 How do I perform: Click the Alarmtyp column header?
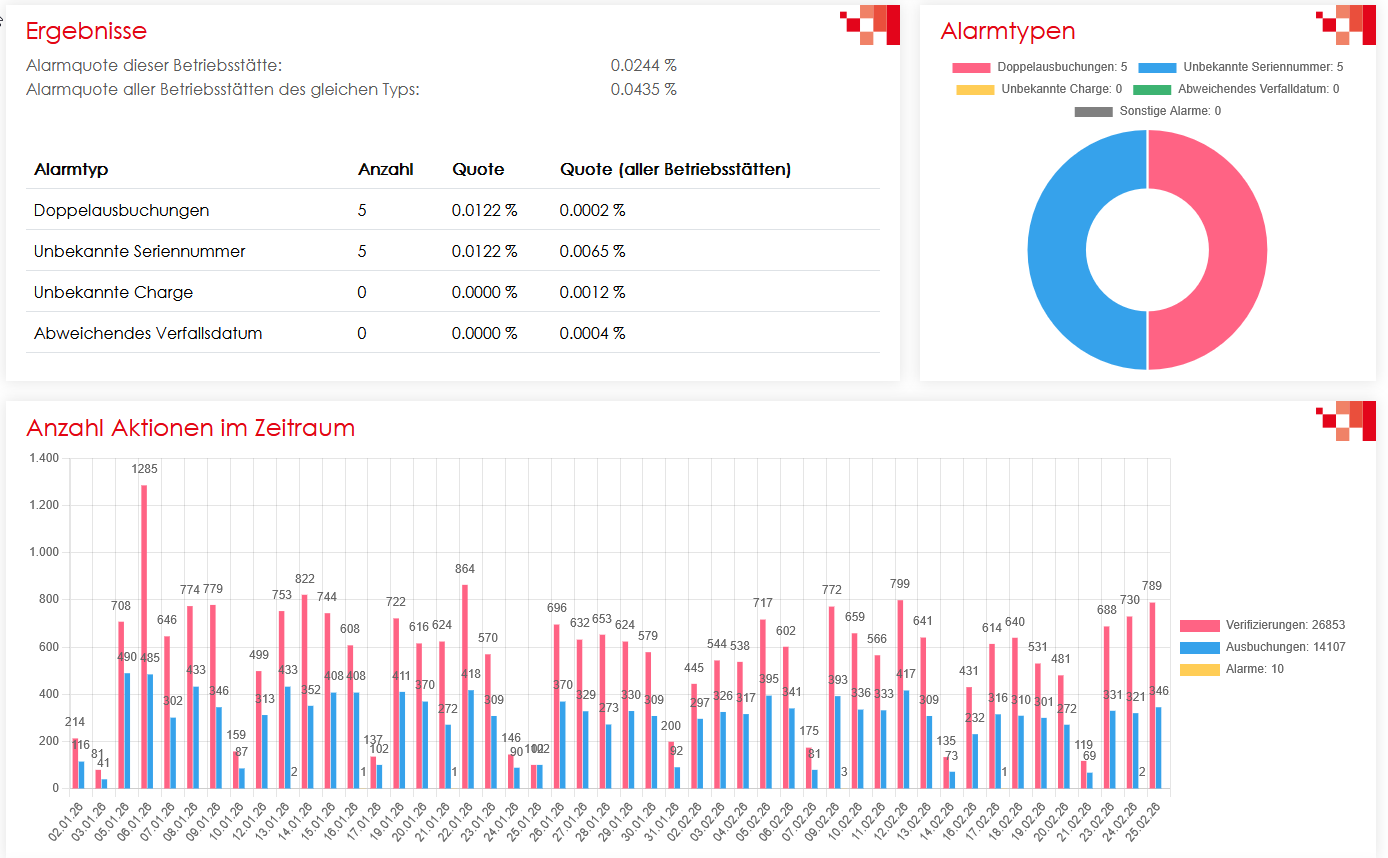coord(71,170)
